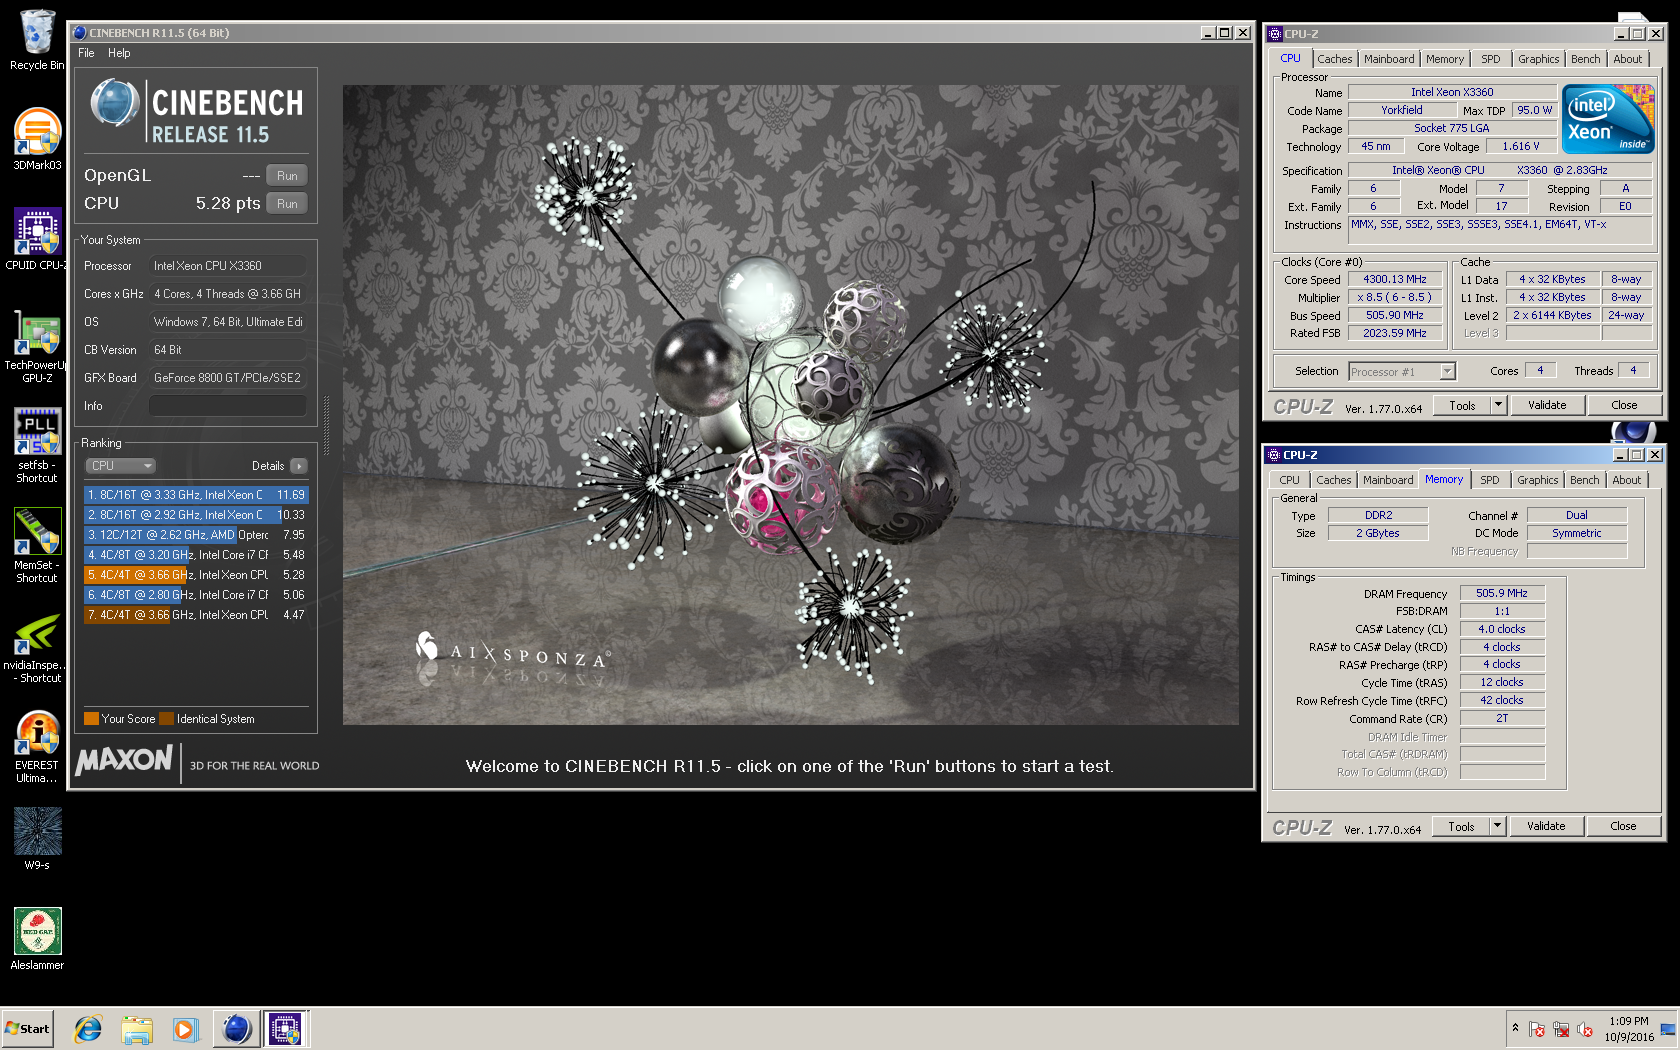Click the network tray icon
1680x1050 pixels.
coord(1561,1029)
